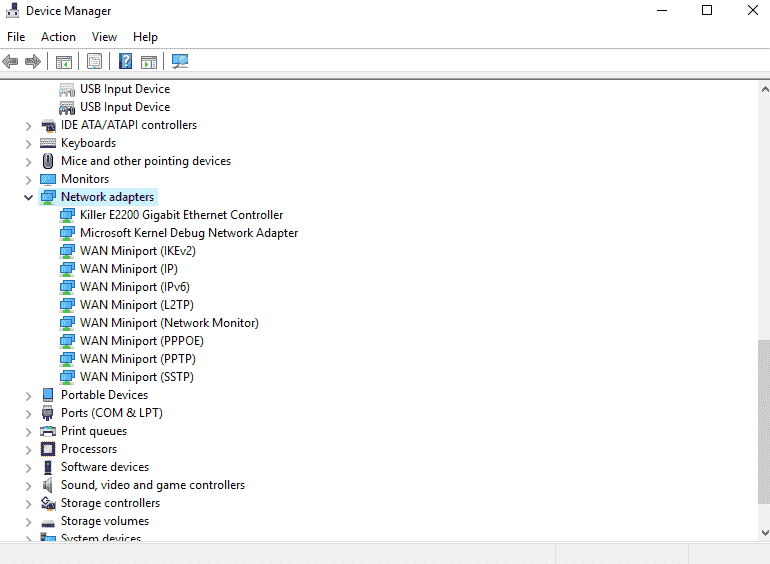The image size is (770, 564).
Task: Expand Sound, video and game controllers
Action: coord(28,486)
